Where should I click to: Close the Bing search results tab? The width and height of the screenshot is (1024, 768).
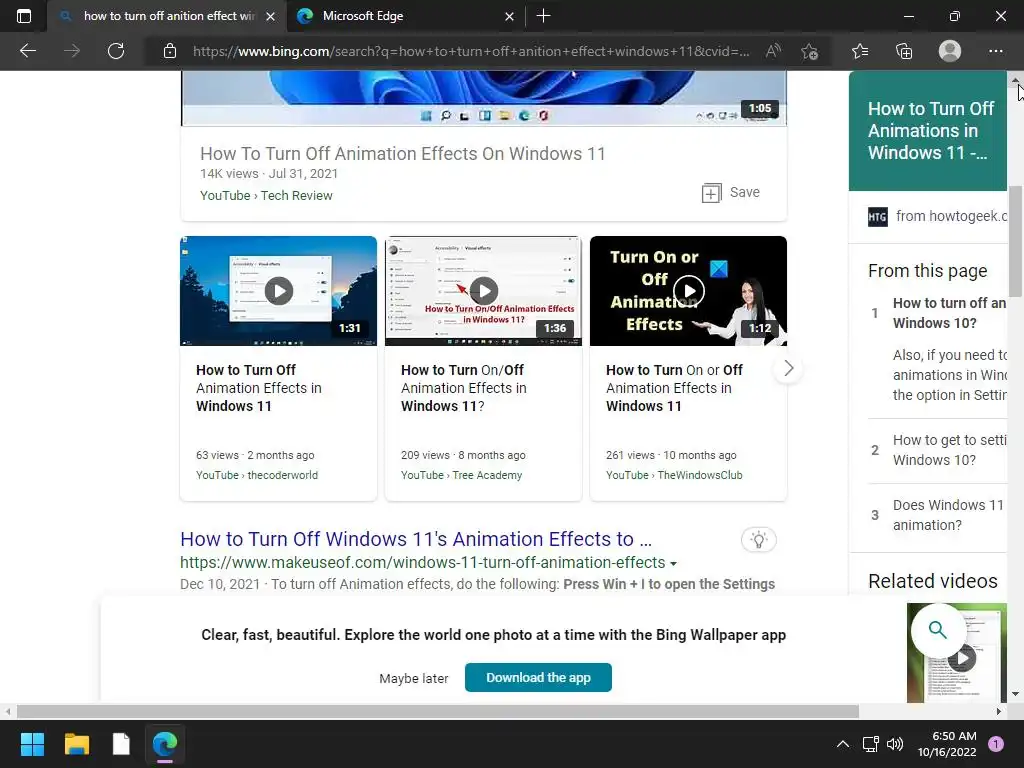[x=270, y=16]
